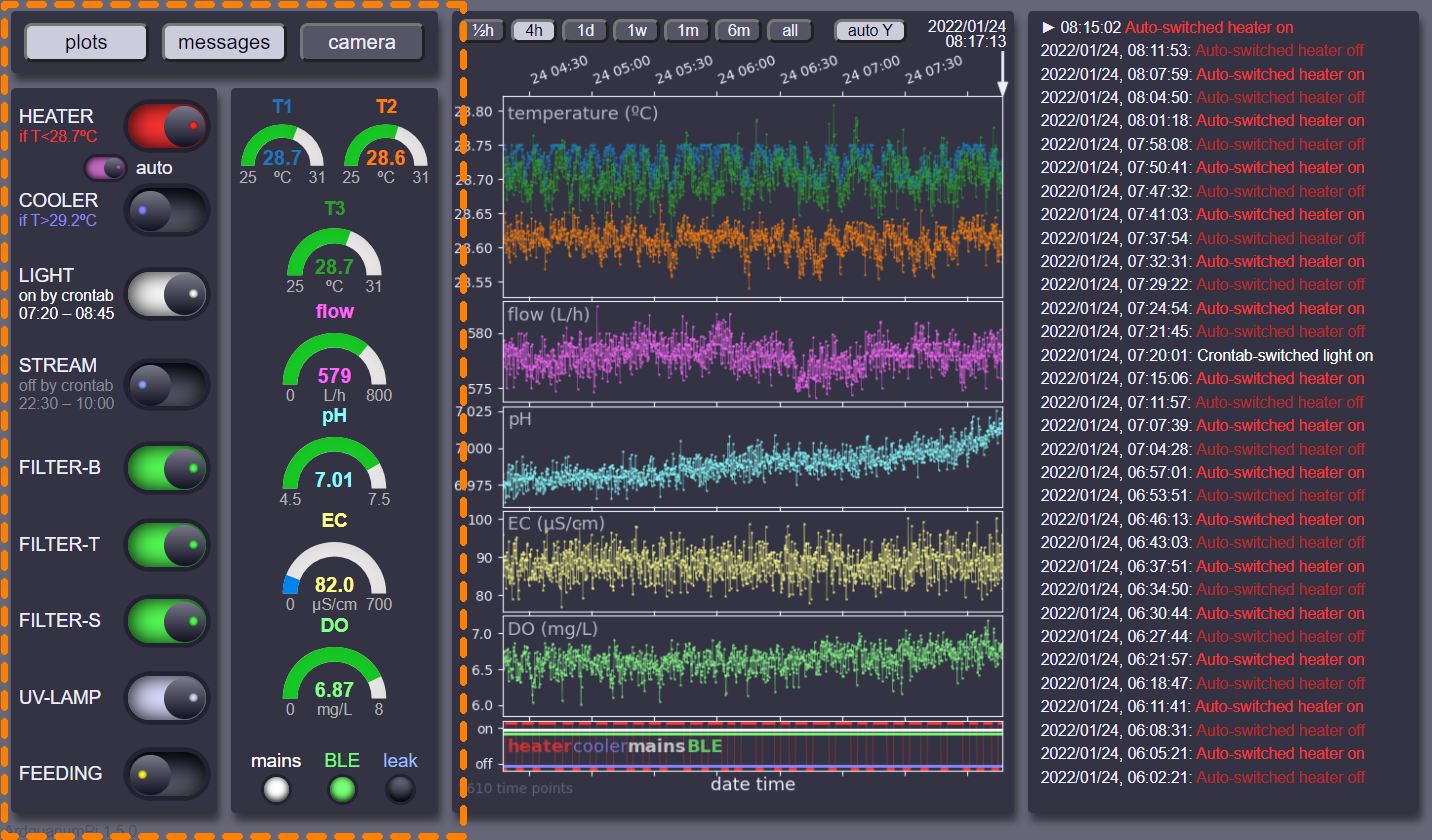Click the 'date time' axis label
Screen dimensions: 1432x840
click(752, 784)
